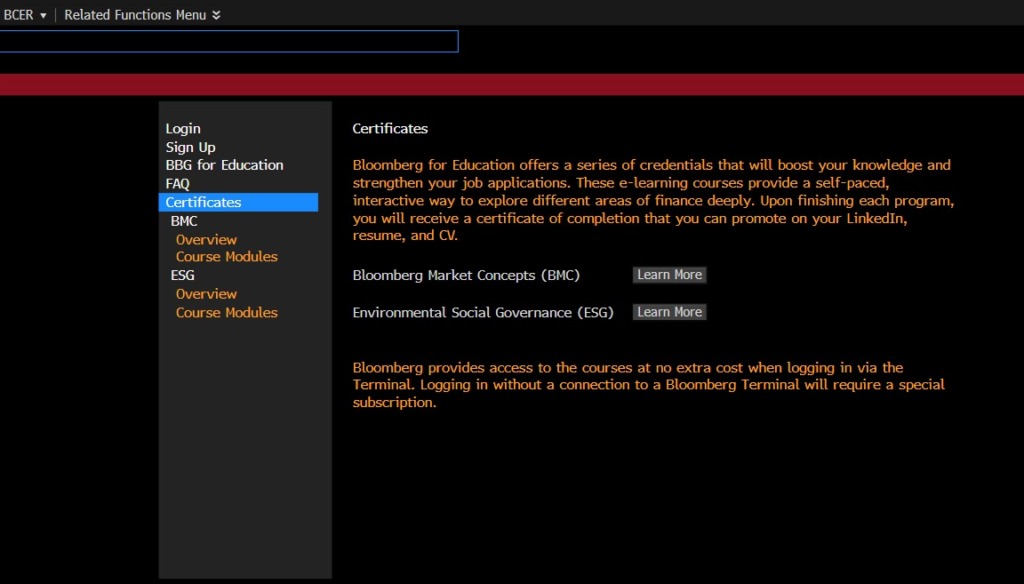Click the BCER function code label

point(19,15)
